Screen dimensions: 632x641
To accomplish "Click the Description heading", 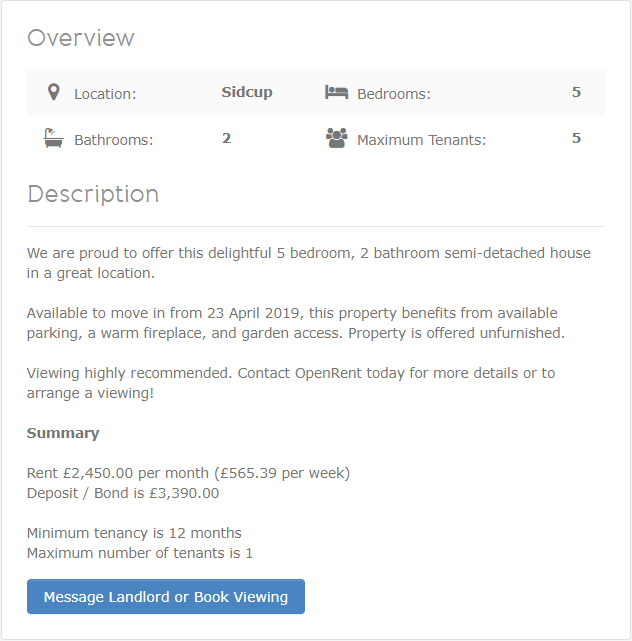I will click(93, 194).
